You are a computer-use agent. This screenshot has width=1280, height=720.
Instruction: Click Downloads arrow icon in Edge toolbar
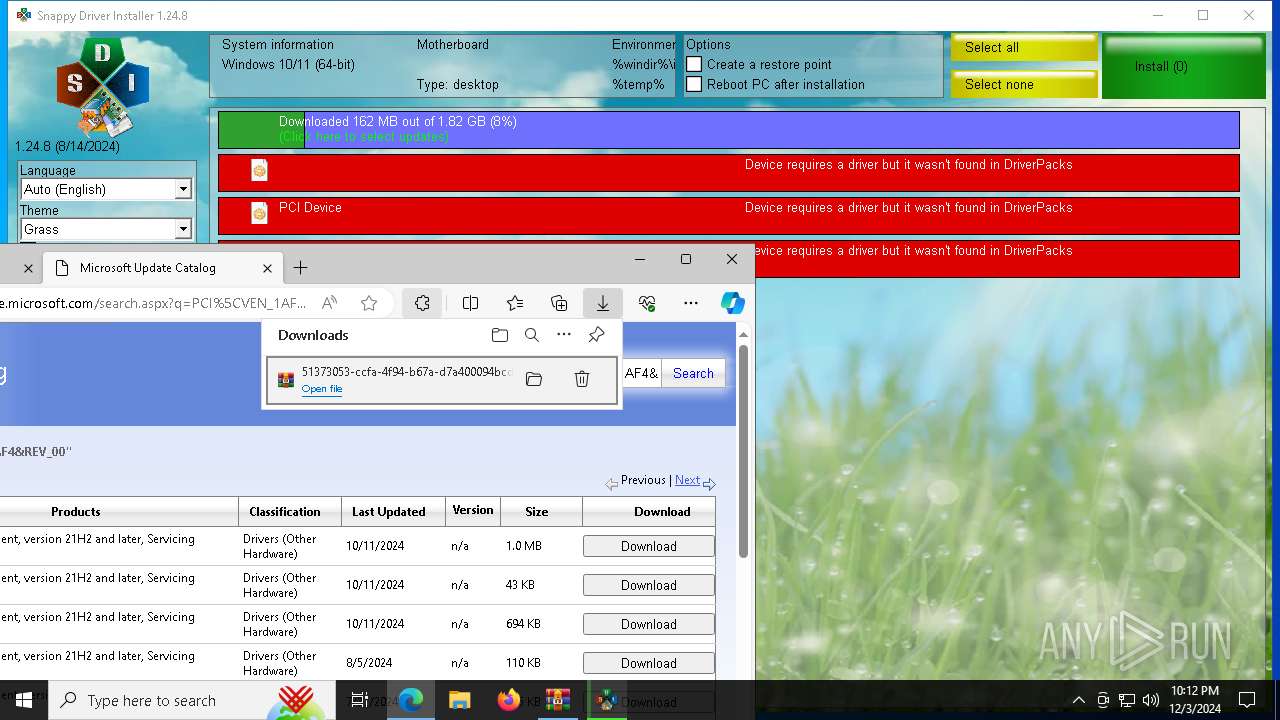[603, 303]
